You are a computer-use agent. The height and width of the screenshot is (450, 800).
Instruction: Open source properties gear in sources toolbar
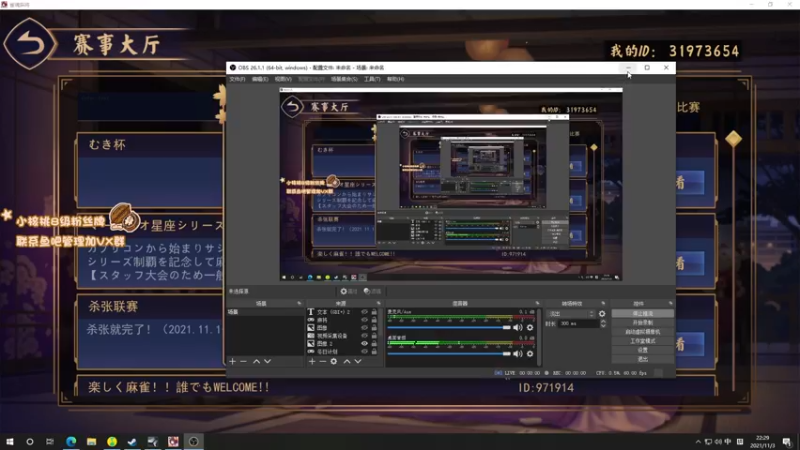(334, 361)
